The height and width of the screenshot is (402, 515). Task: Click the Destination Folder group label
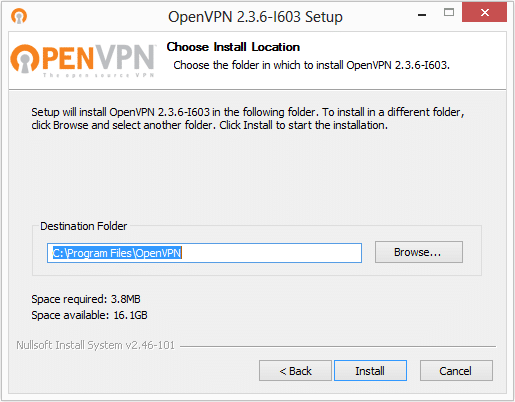coord(83,226)
